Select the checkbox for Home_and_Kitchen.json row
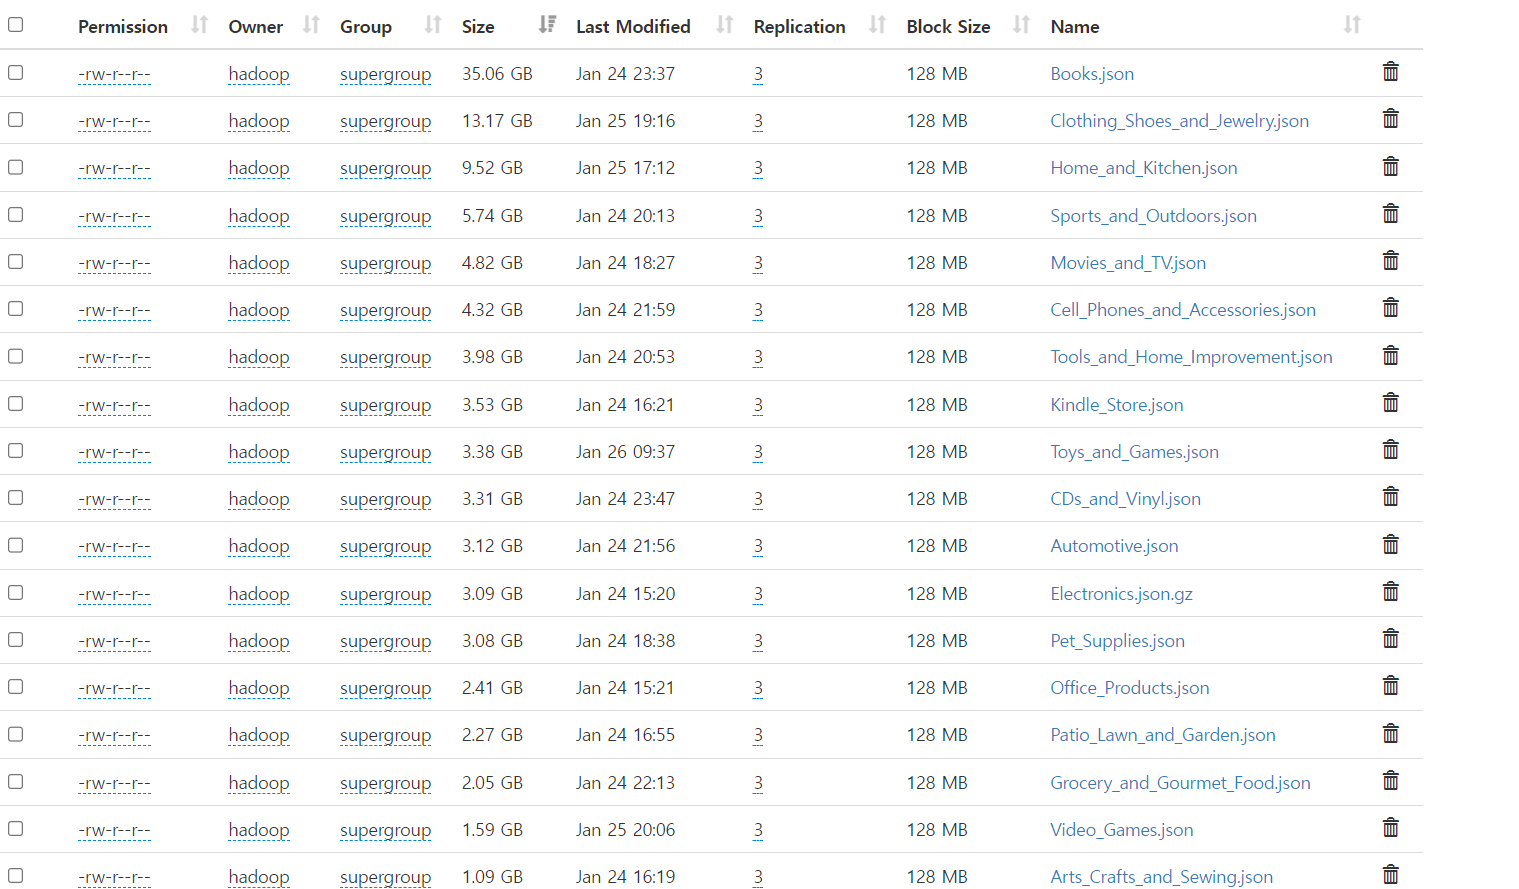Viewport: 1519px width, 889px height. coord(15,167)
